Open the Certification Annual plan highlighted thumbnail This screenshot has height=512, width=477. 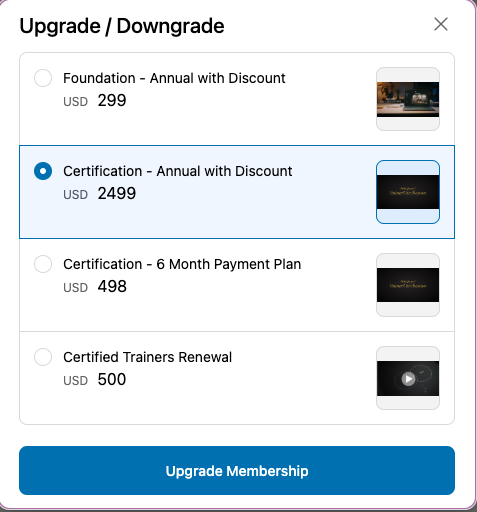[x=408, y=192]
